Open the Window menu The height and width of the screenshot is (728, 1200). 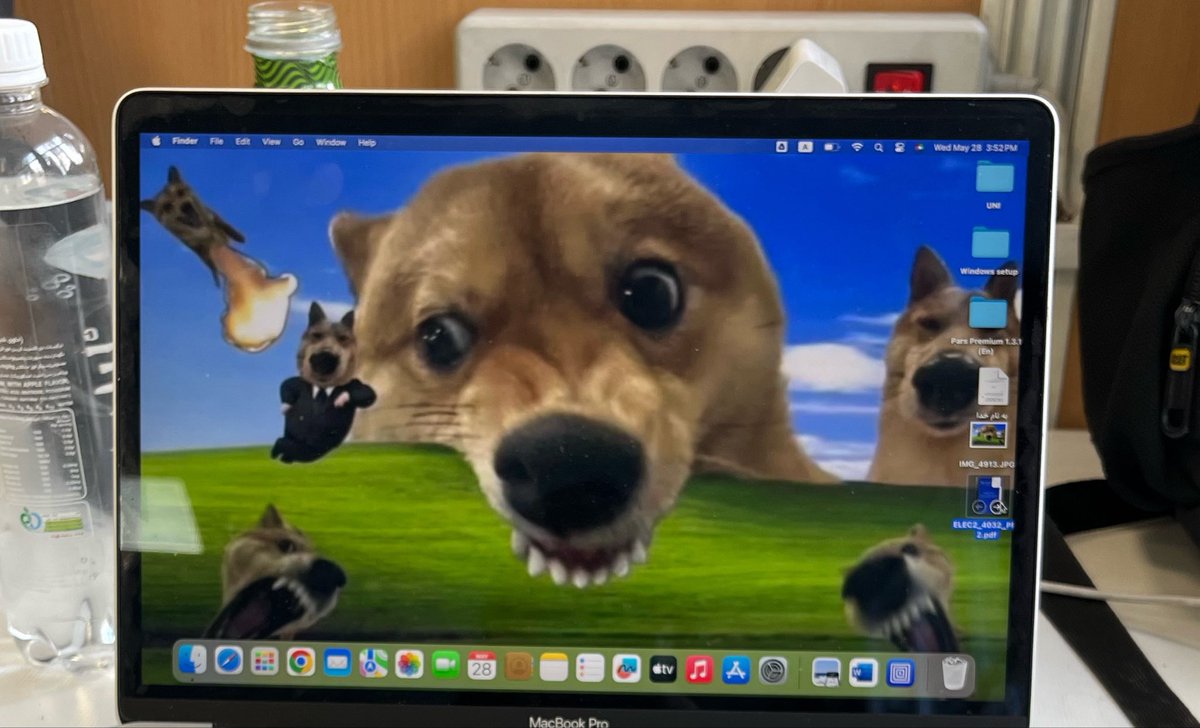(331, 142)
